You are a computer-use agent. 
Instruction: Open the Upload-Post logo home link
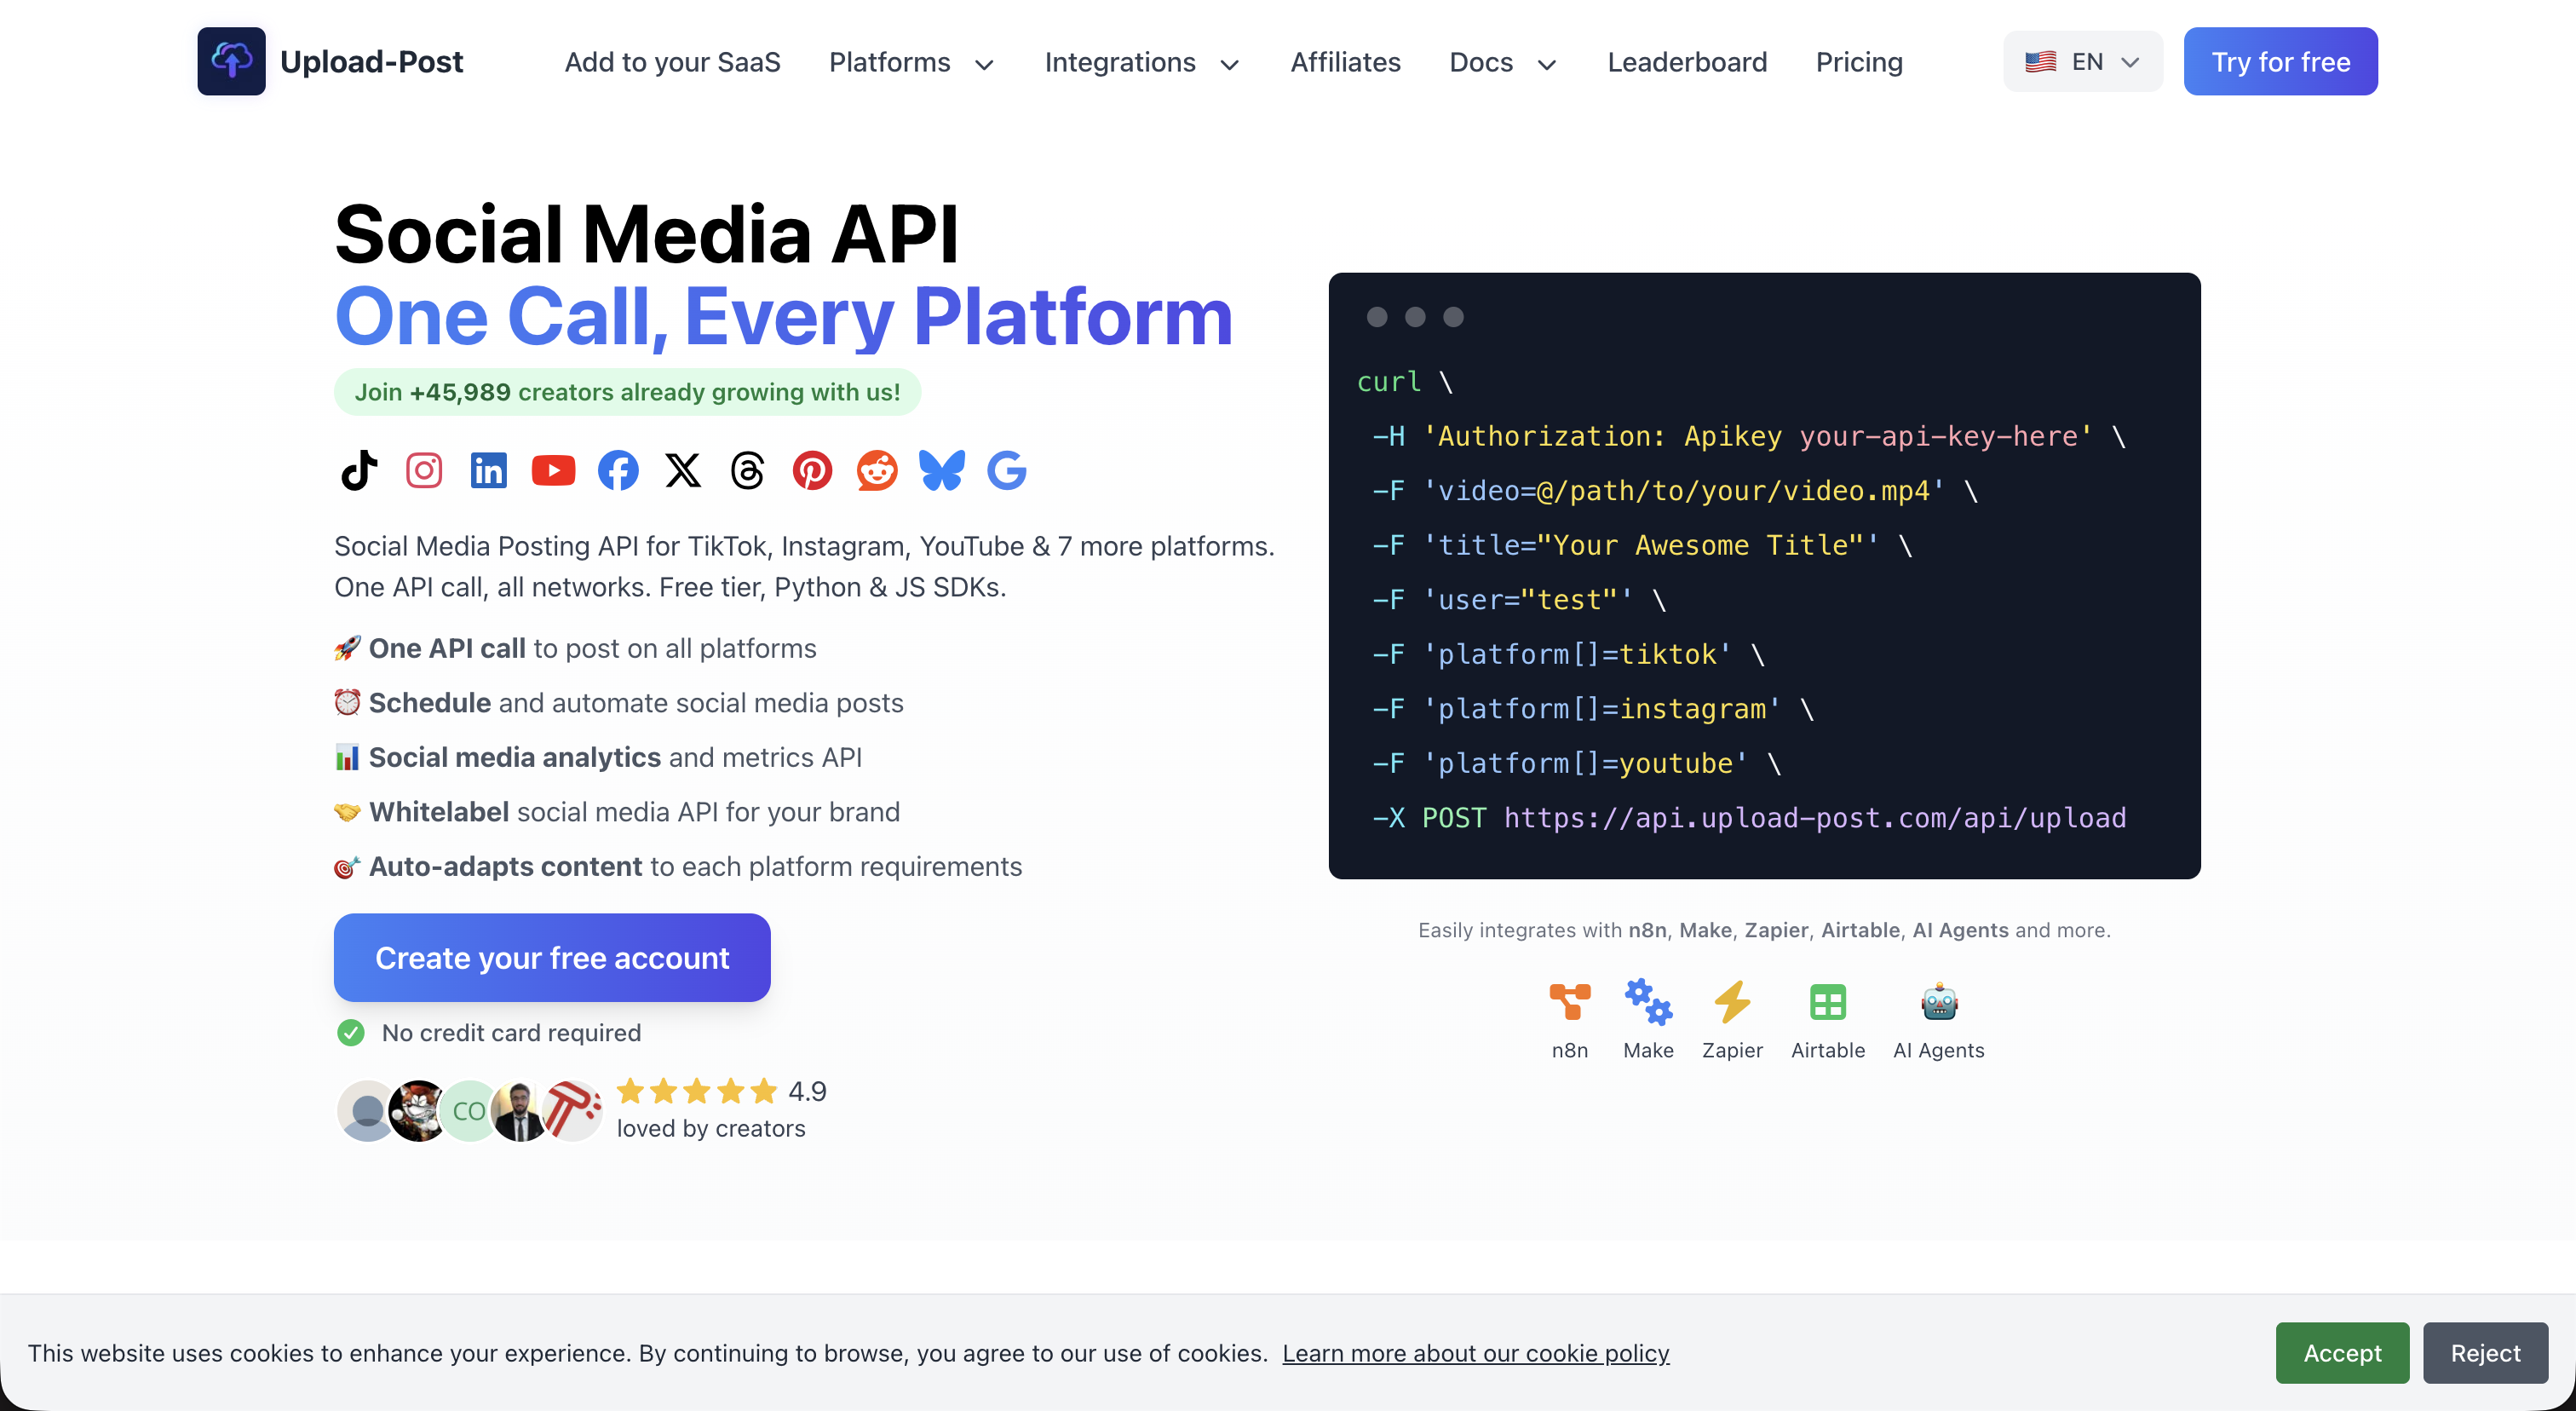(330, 62)
